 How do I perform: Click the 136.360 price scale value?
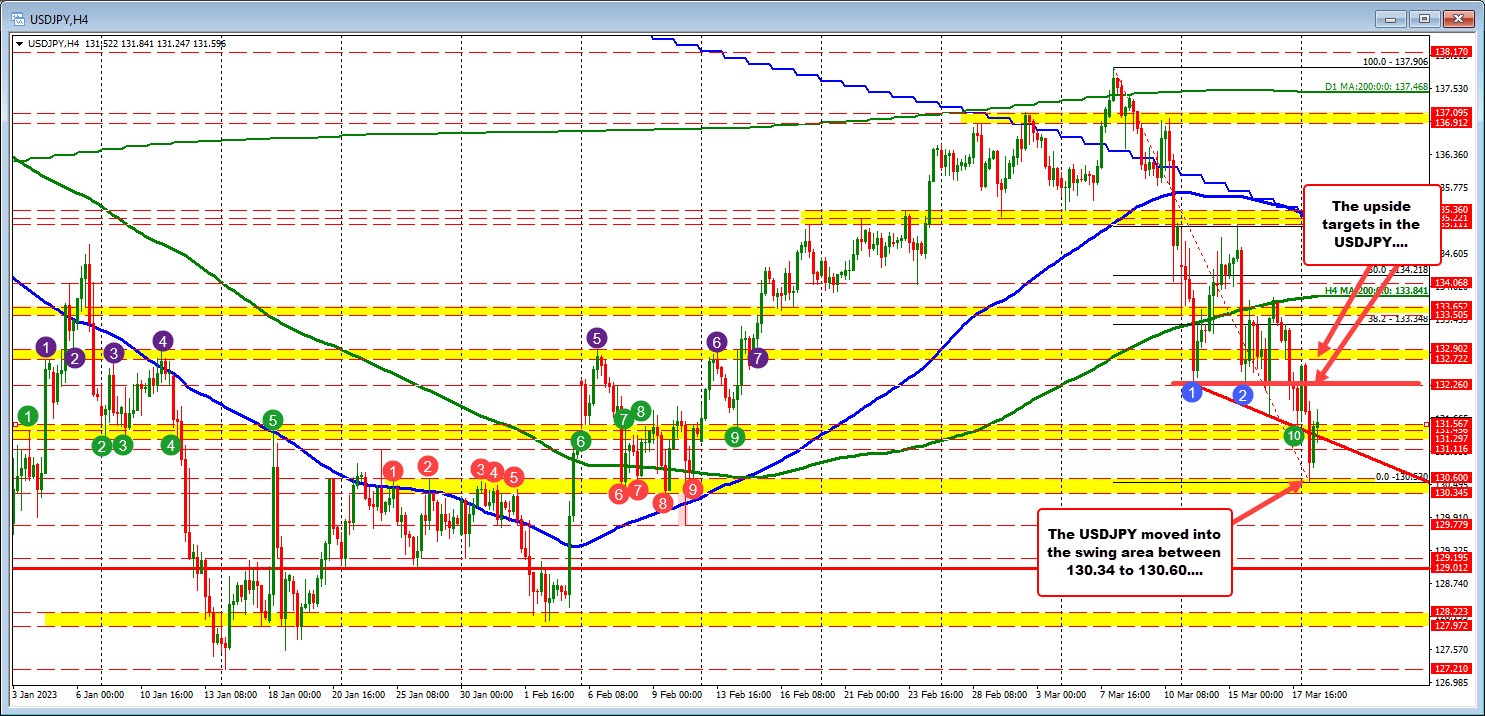1450,155
